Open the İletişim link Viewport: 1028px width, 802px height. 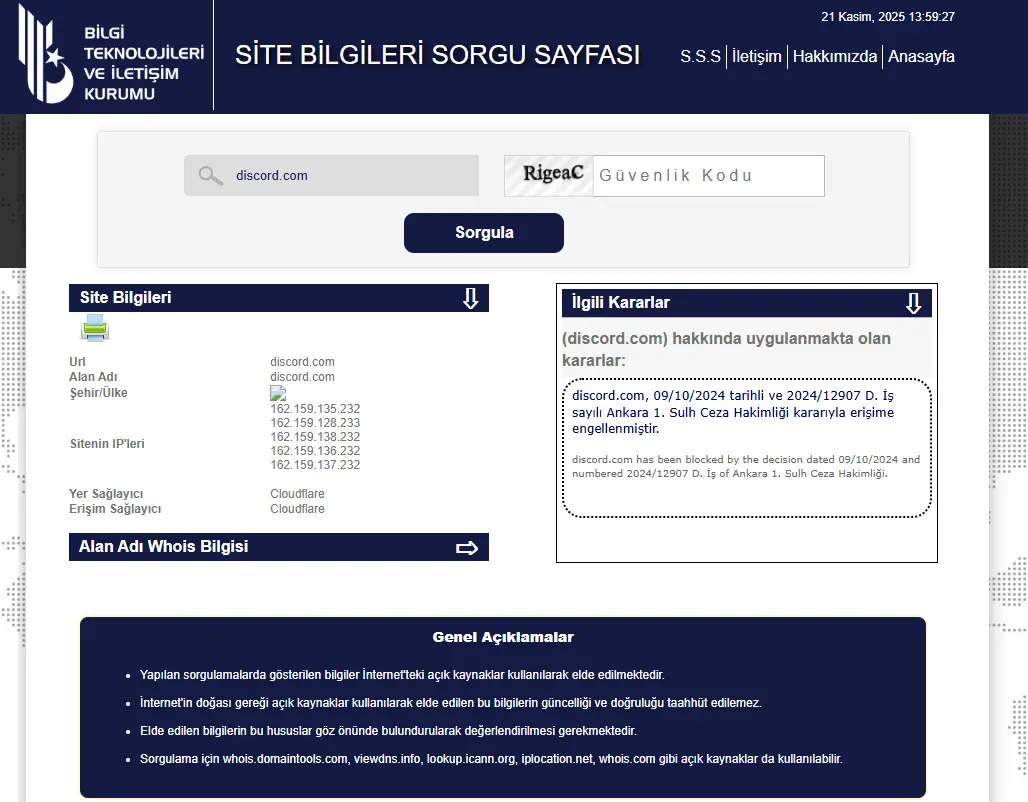pos(756,57)
